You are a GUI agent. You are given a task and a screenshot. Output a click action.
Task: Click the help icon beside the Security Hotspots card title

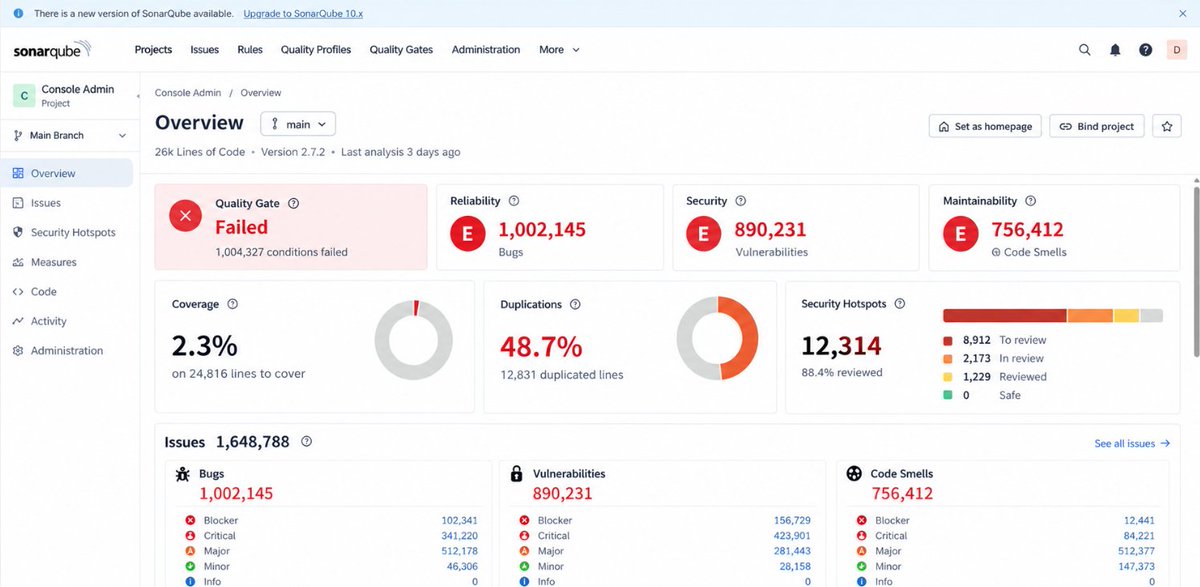point(899,304)
